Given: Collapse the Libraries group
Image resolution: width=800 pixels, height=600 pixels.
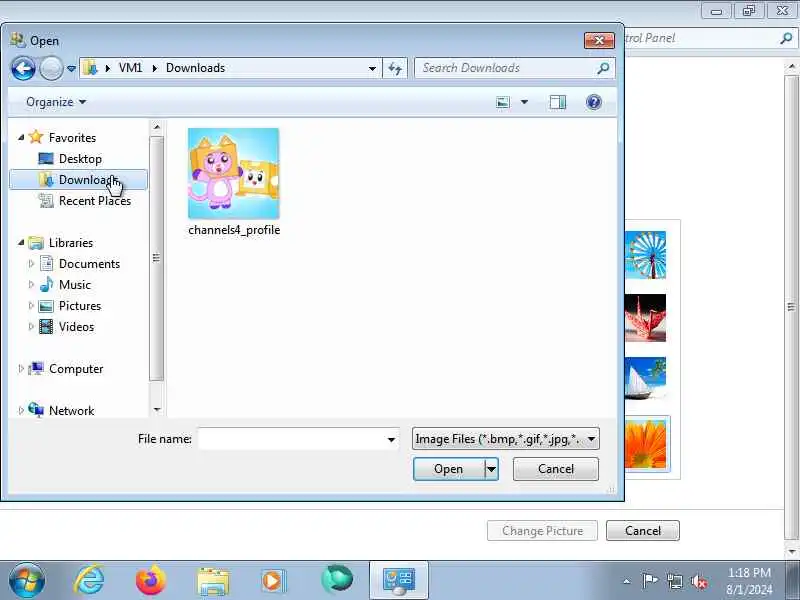Looking at the screenshot, I should [21, 242].
